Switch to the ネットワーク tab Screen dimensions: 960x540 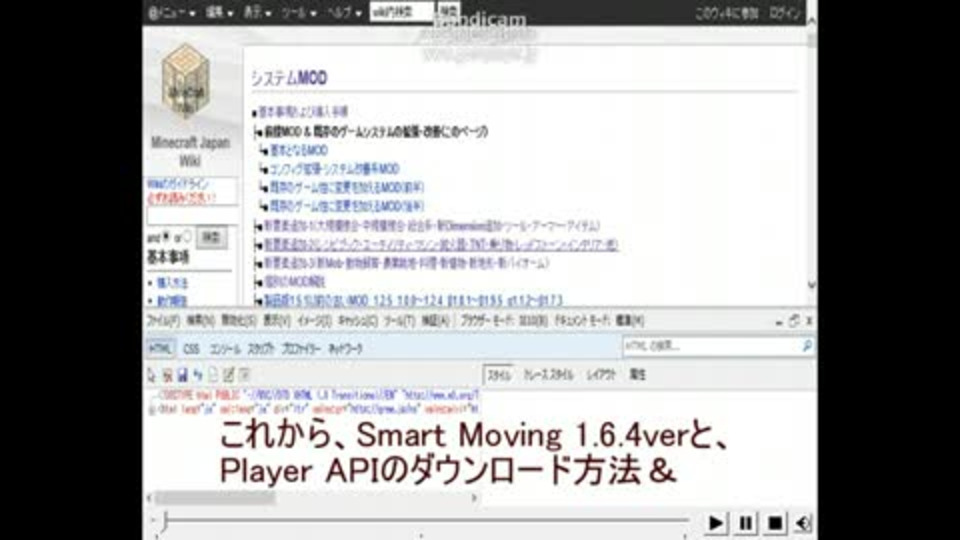[x=345, y=348]
